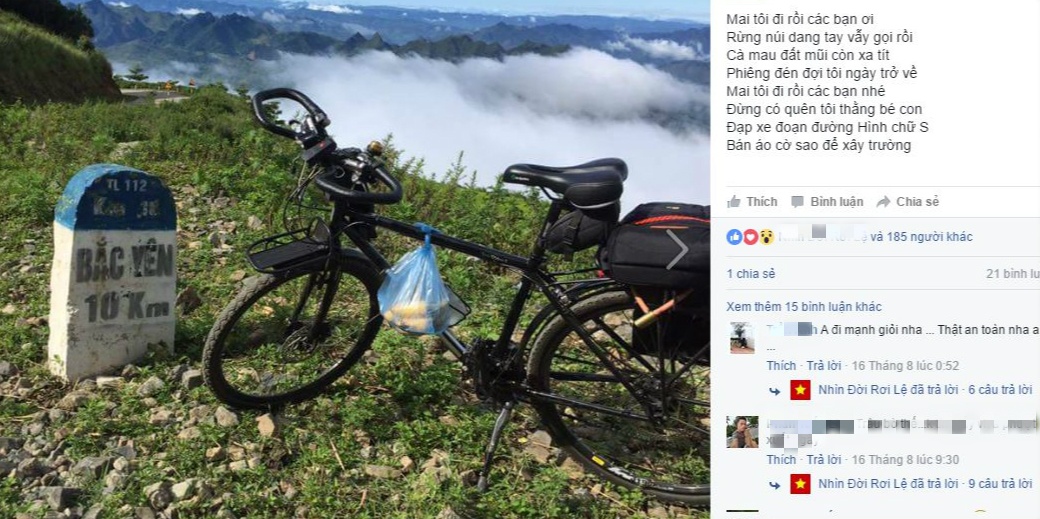Image resolution: width=1040 pixels, height=519 pixels.
Task: Expand 'Xem thêm 15 bình luận khác'
Action: coord(804,306)
